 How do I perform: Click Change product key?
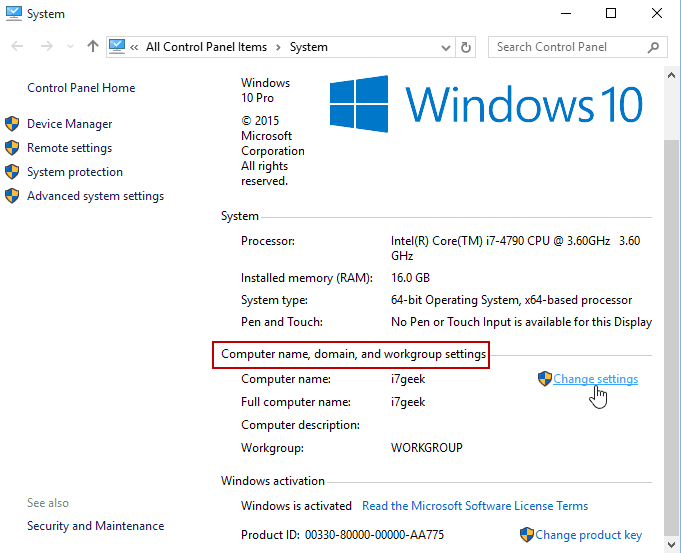pyautogui.click(x=588, y=535)
